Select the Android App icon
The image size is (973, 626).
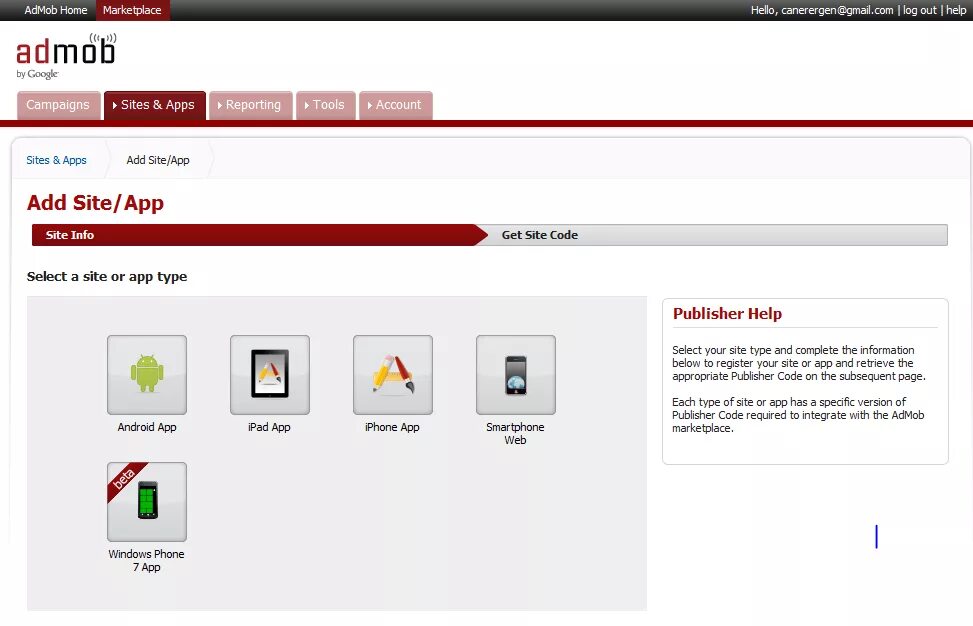coord(146,375)
